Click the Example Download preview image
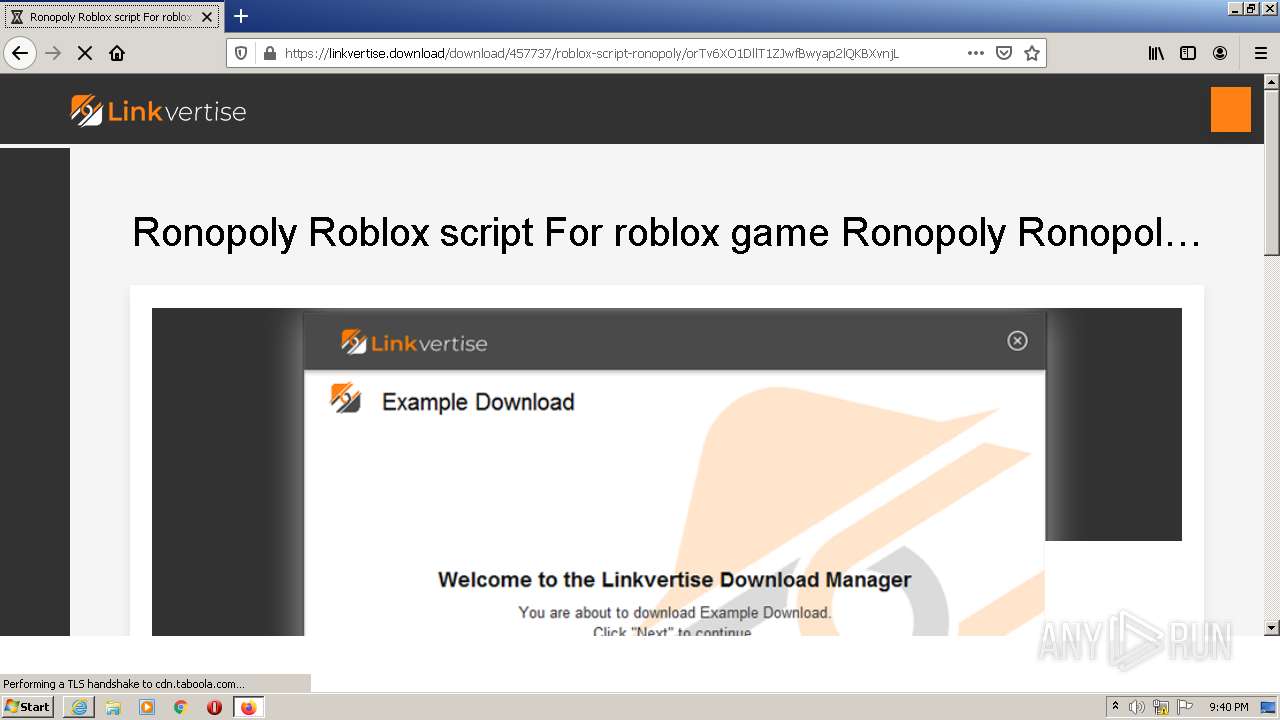The width and height of the screenshot is (1280, 720). tap(666, 471)
